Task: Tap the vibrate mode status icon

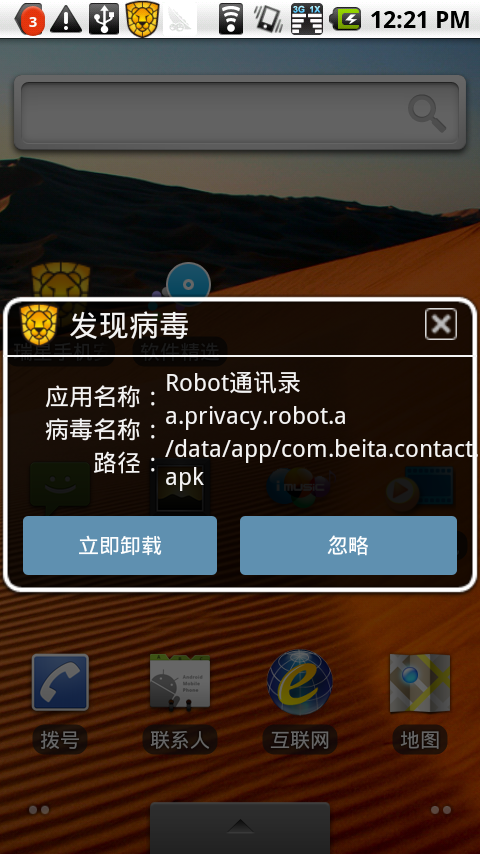Action: pyautogui.click(x=268, y=19)
